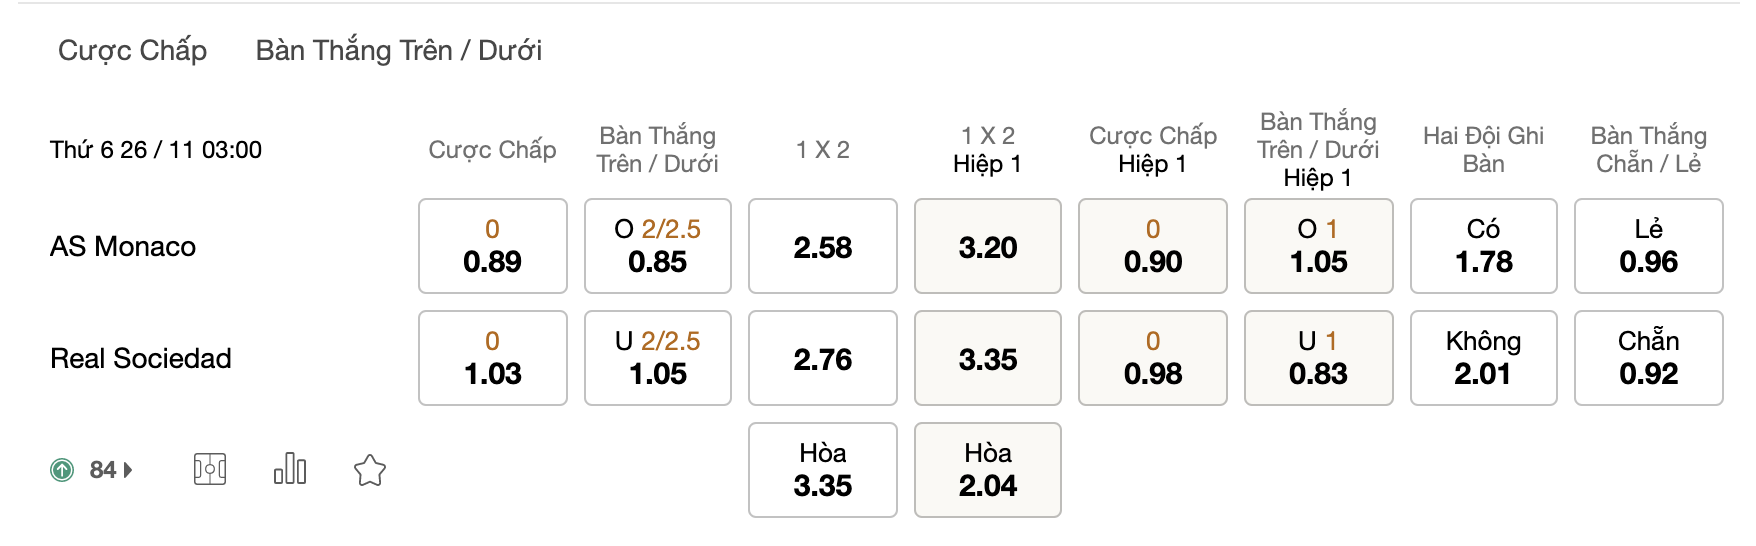The width and height of the screenshot is (1756, 546).
Task: Open the bar chart statistics icon
Action: [290, 469]
